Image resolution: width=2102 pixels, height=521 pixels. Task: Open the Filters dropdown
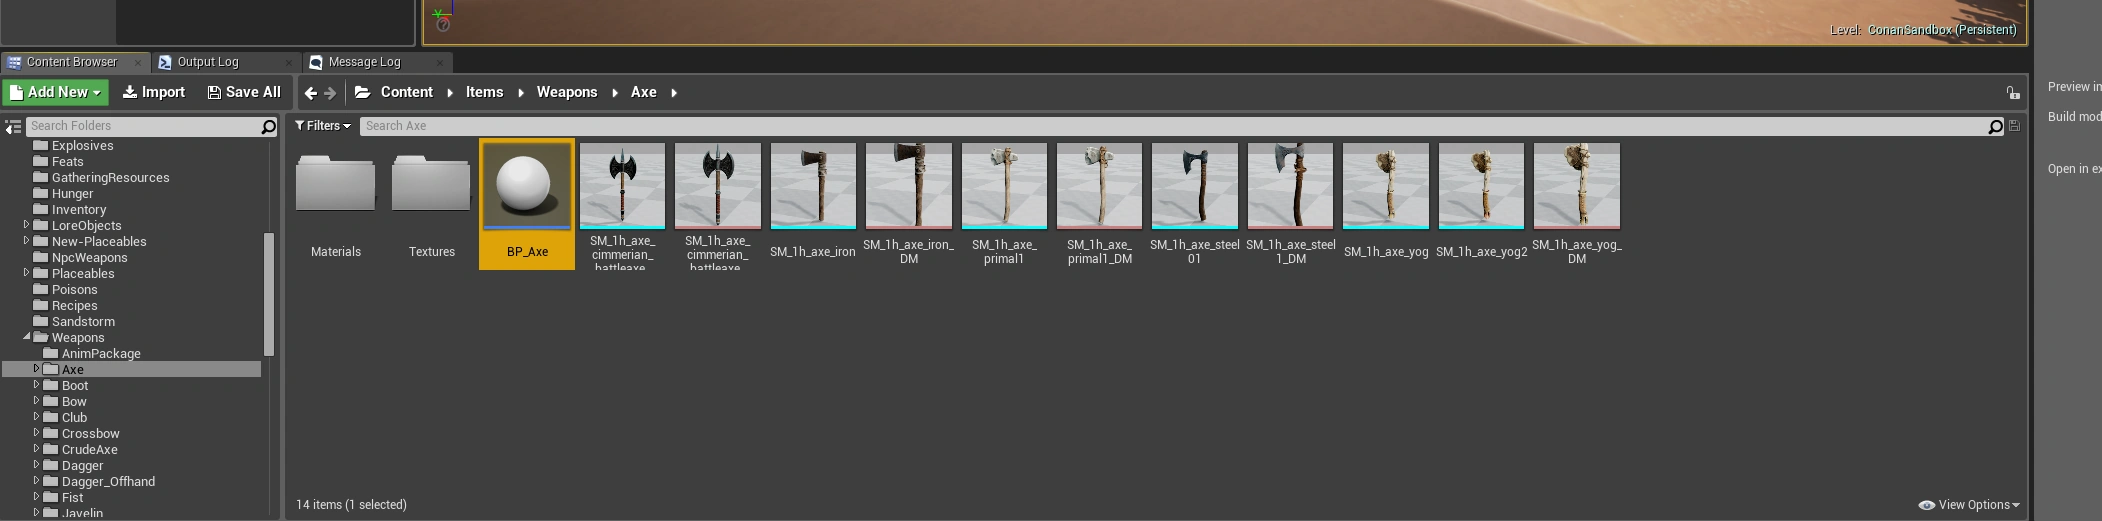322,126
